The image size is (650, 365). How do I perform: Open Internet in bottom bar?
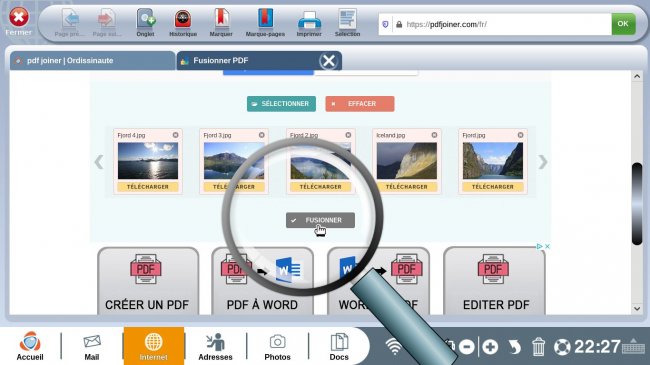point(154,346)
